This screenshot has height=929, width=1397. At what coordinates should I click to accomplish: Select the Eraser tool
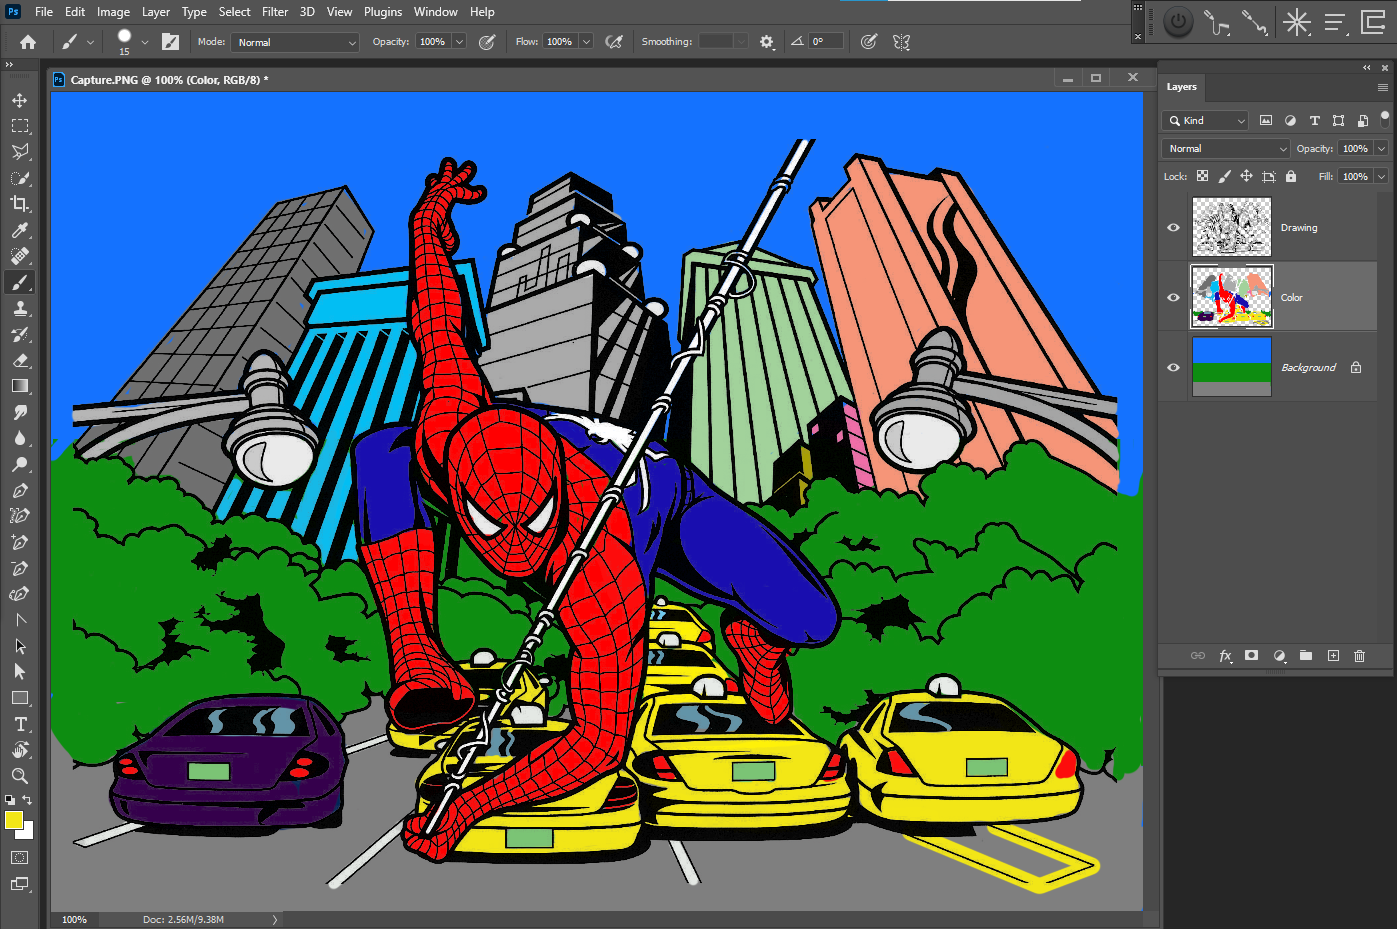pos(19,360)
